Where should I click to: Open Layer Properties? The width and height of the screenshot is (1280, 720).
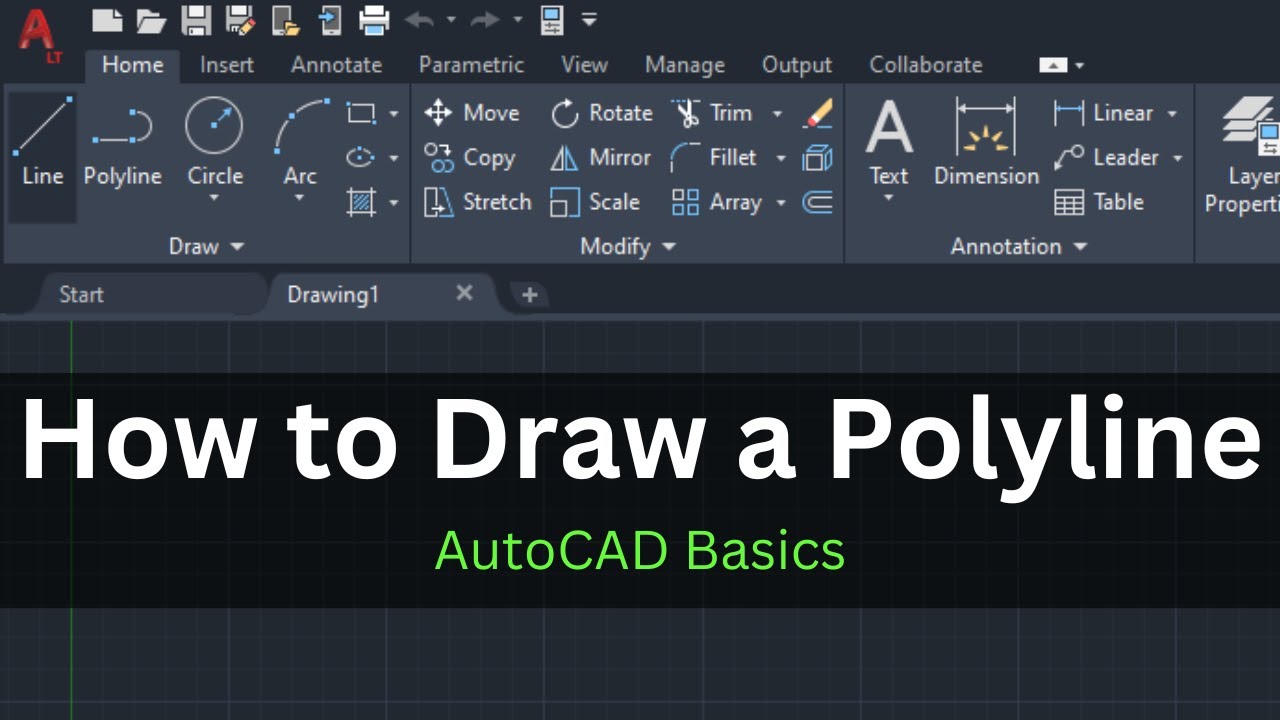[x=1243, y=155]
